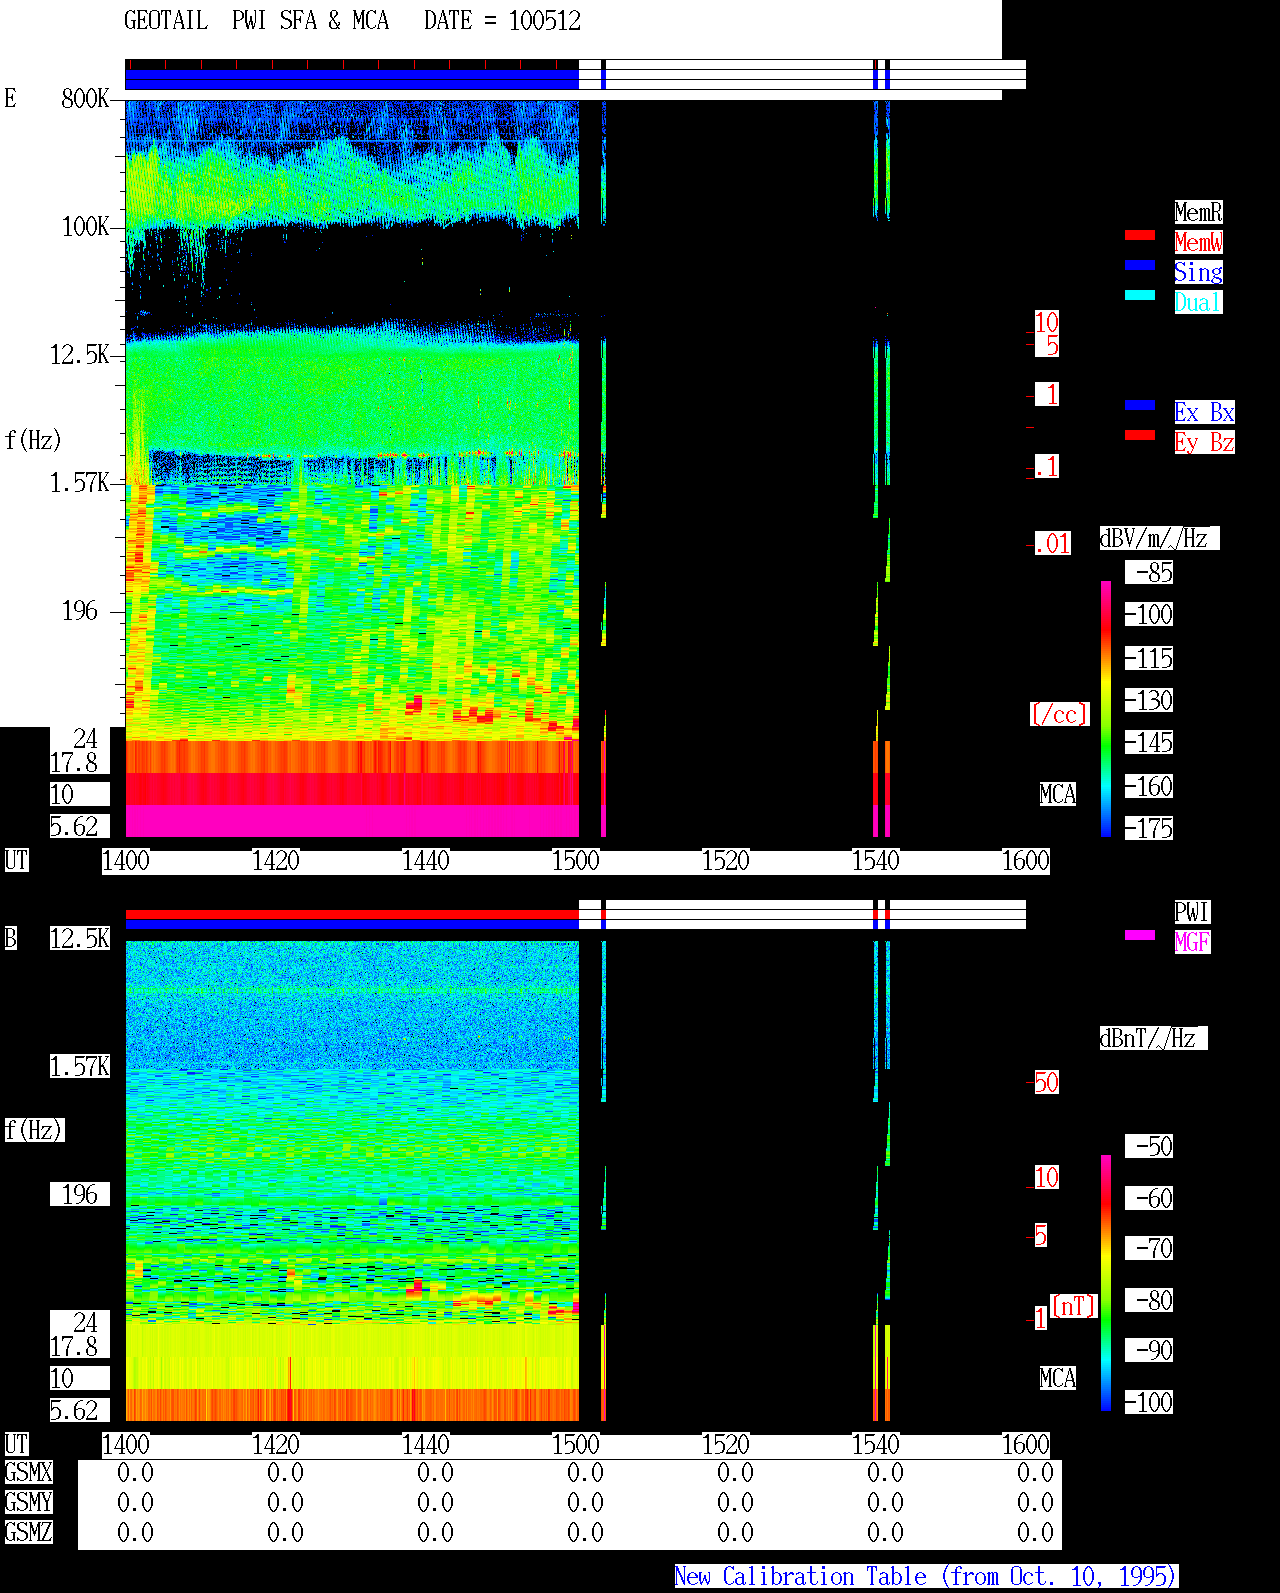Click UT 1600 under the B spectrogram
The height and width of the screenshot is (1593, 1280).
click(x=1026, y=1444)
